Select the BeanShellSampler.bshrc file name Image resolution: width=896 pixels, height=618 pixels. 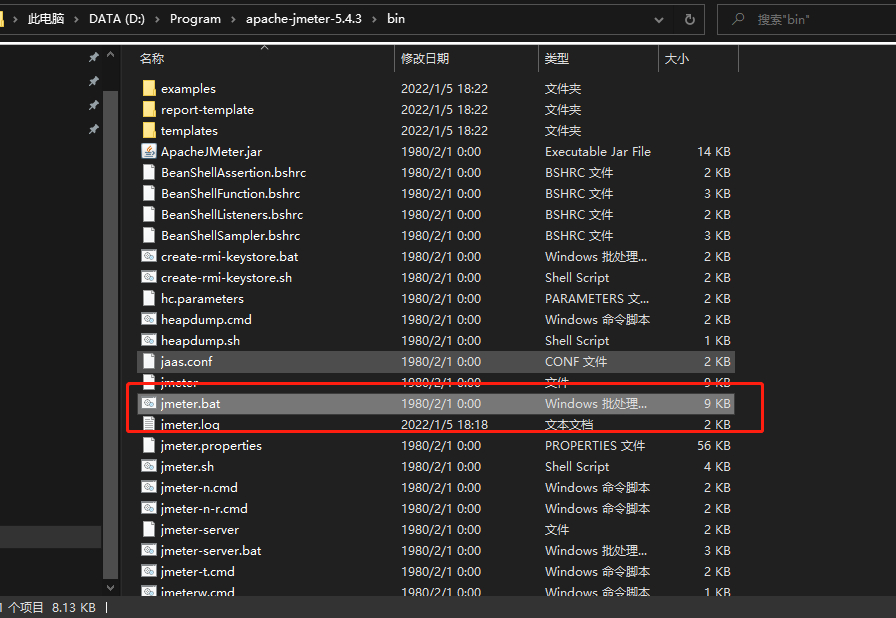[x=230, y=235]
